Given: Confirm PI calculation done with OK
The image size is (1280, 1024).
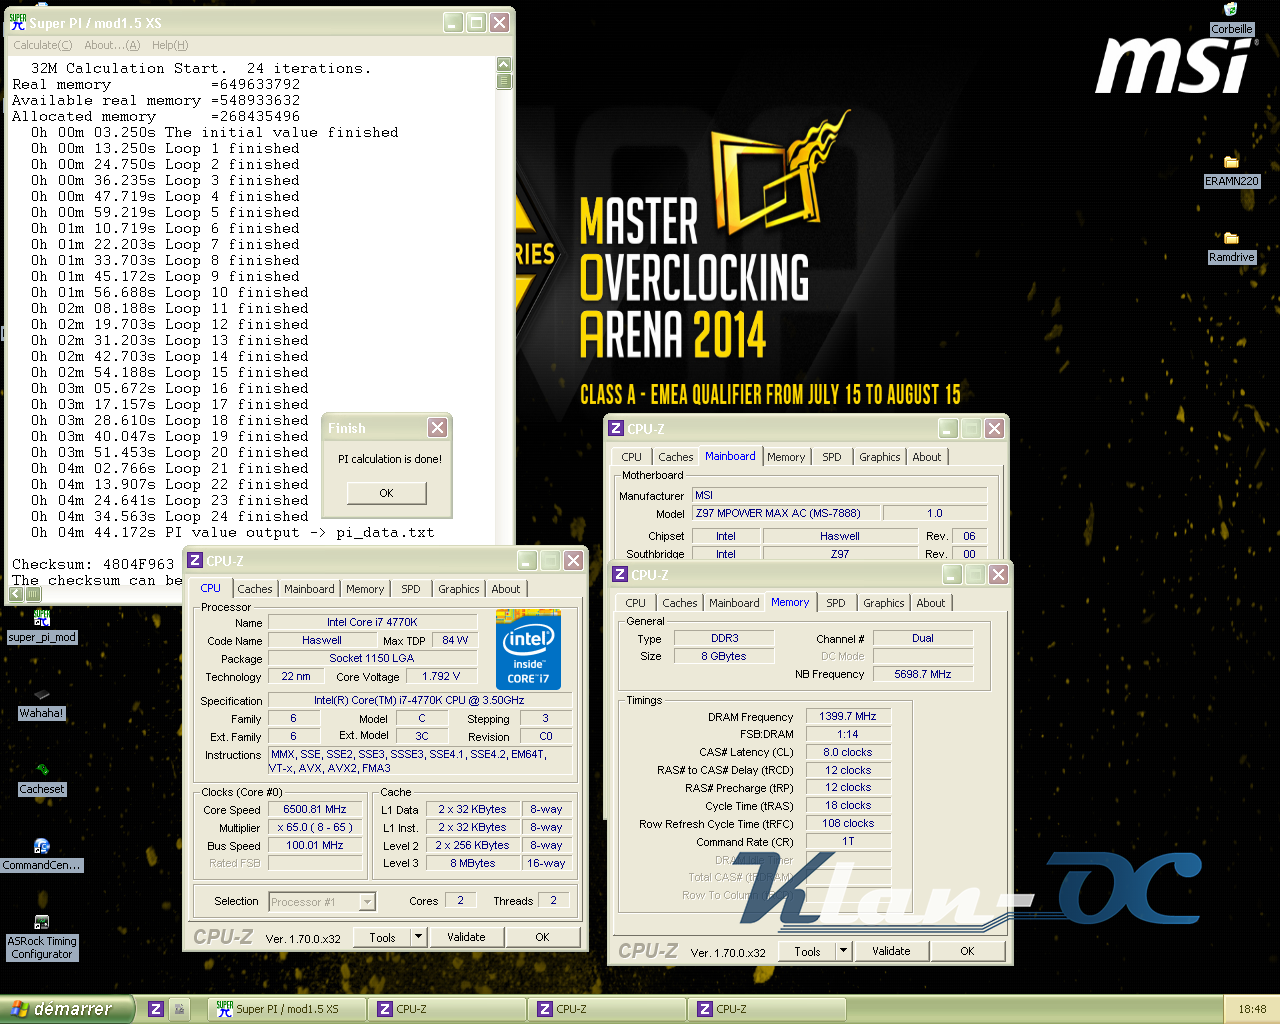Looking at the screenshot, I should (387, 493).
